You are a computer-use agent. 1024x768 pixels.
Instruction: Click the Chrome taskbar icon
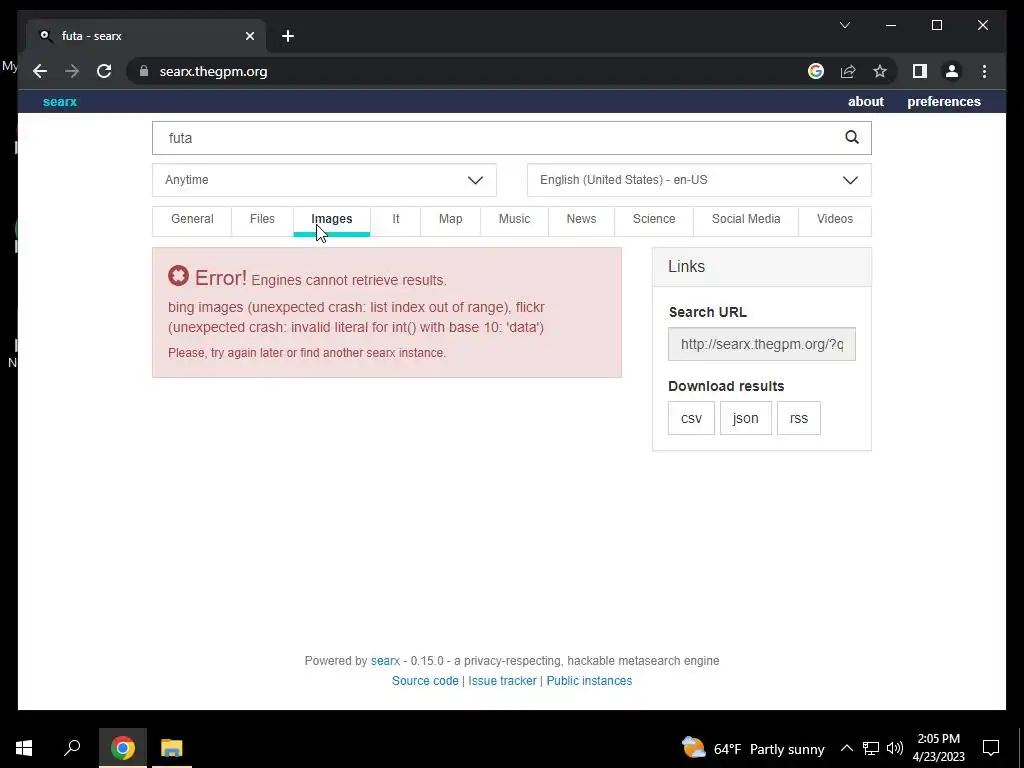123,748
